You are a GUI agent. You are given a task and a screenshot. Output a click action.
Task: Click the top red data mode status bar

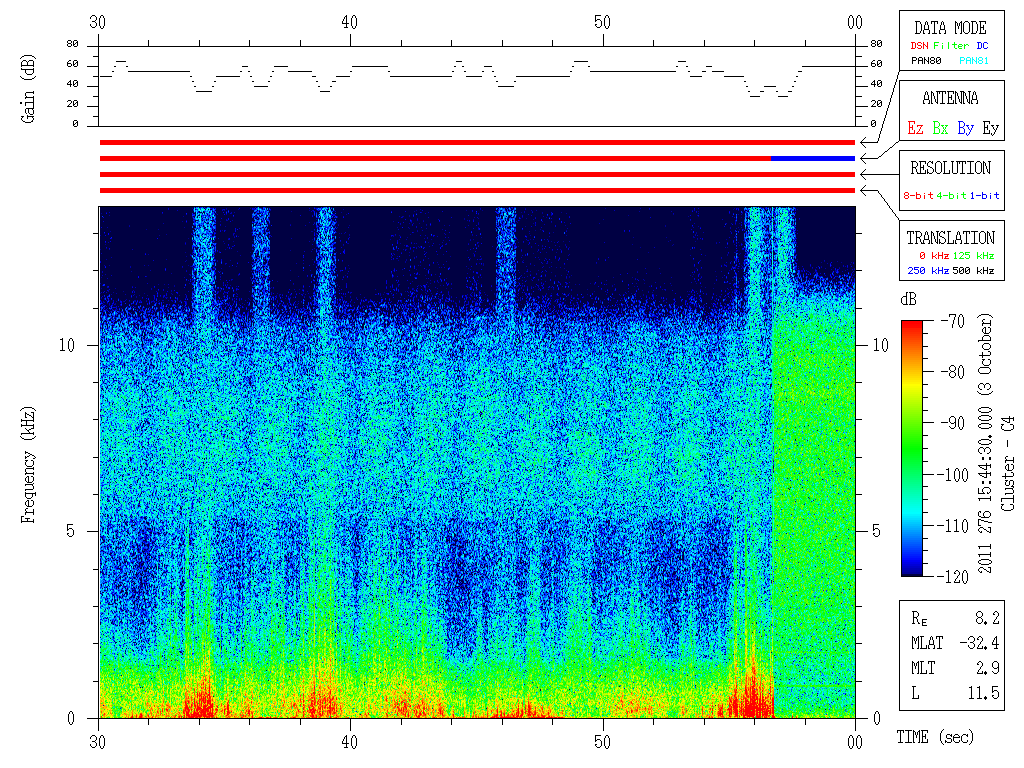pos(477,142)
